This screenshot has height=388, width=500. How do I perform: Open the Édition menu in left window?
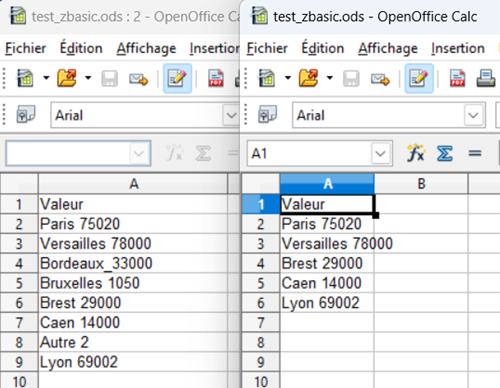pos(81,48)
